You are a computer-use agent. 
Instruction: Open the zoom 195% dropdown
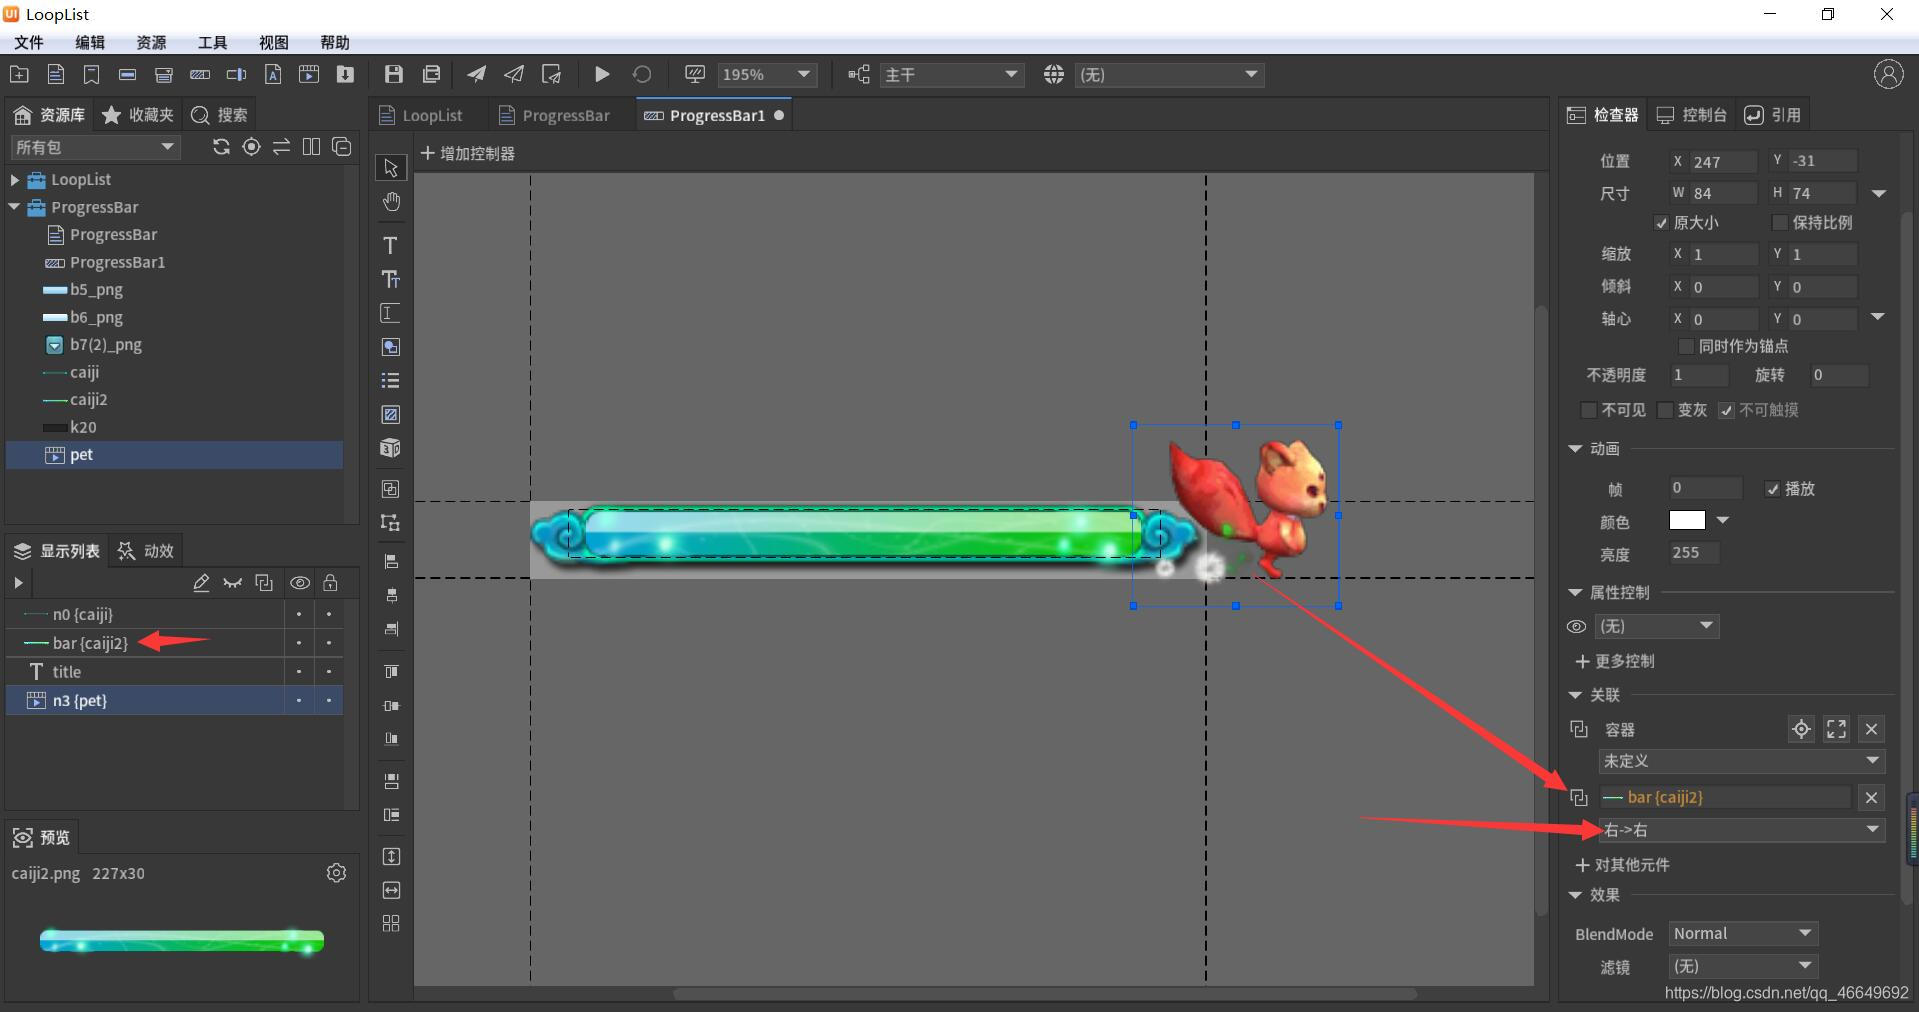coord(767,75)
